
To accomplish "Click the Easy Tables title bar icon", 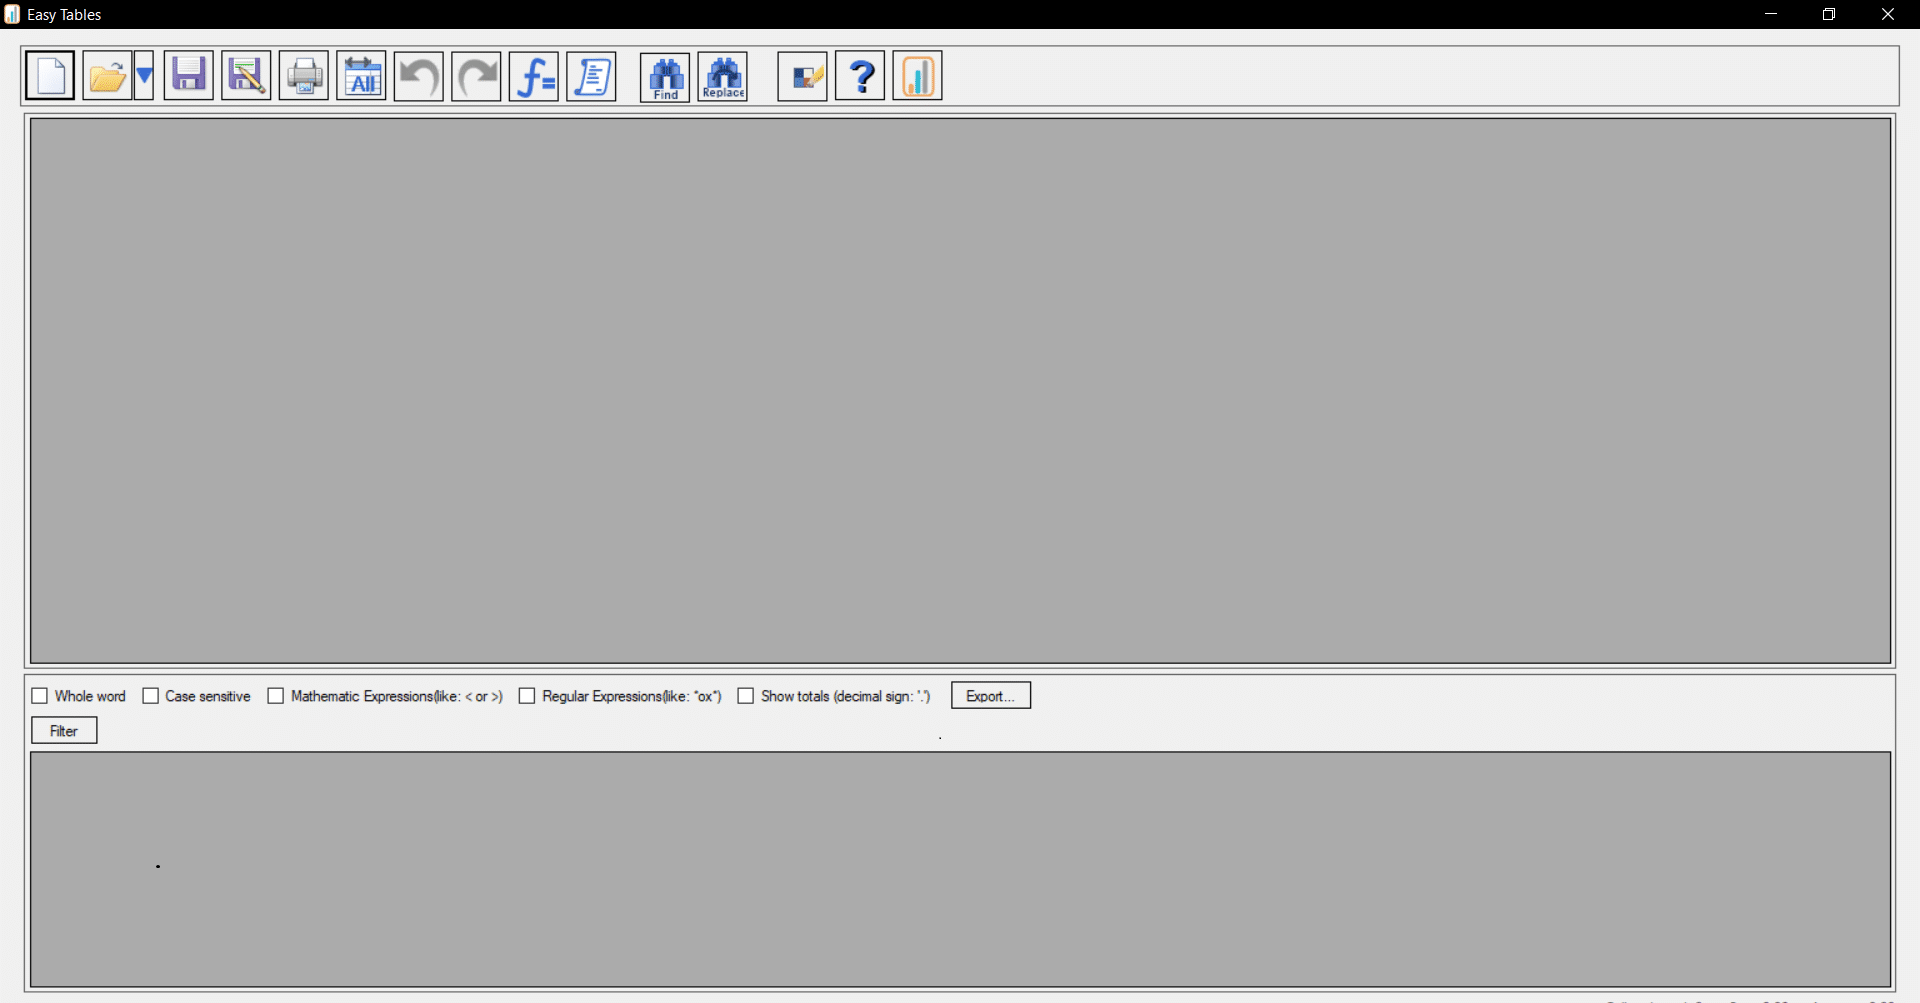I will 12,14.
